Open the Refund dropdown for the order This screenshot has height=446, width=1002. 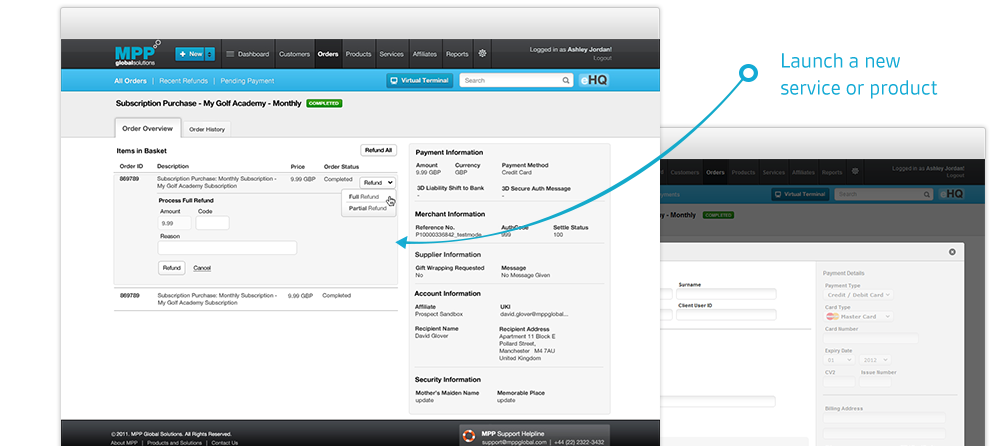(x=377, y=182)
